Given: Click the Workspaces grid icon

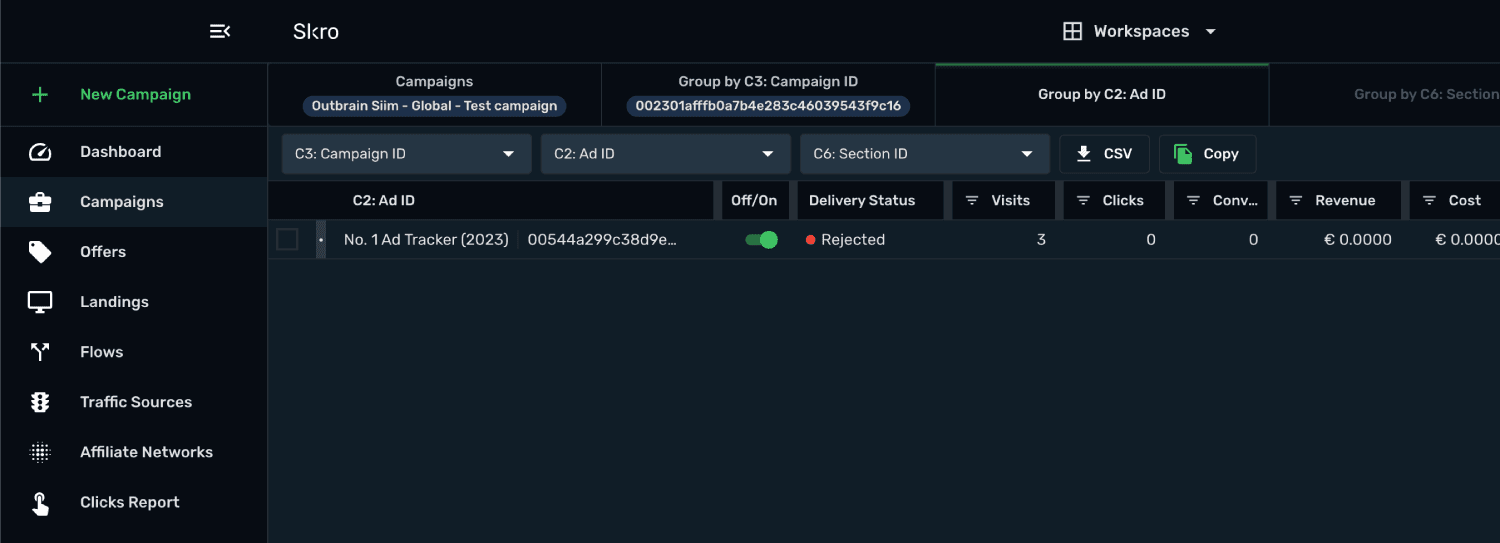Looking at the screenshot, I should pyautogui.click(x=1072, y=31).
